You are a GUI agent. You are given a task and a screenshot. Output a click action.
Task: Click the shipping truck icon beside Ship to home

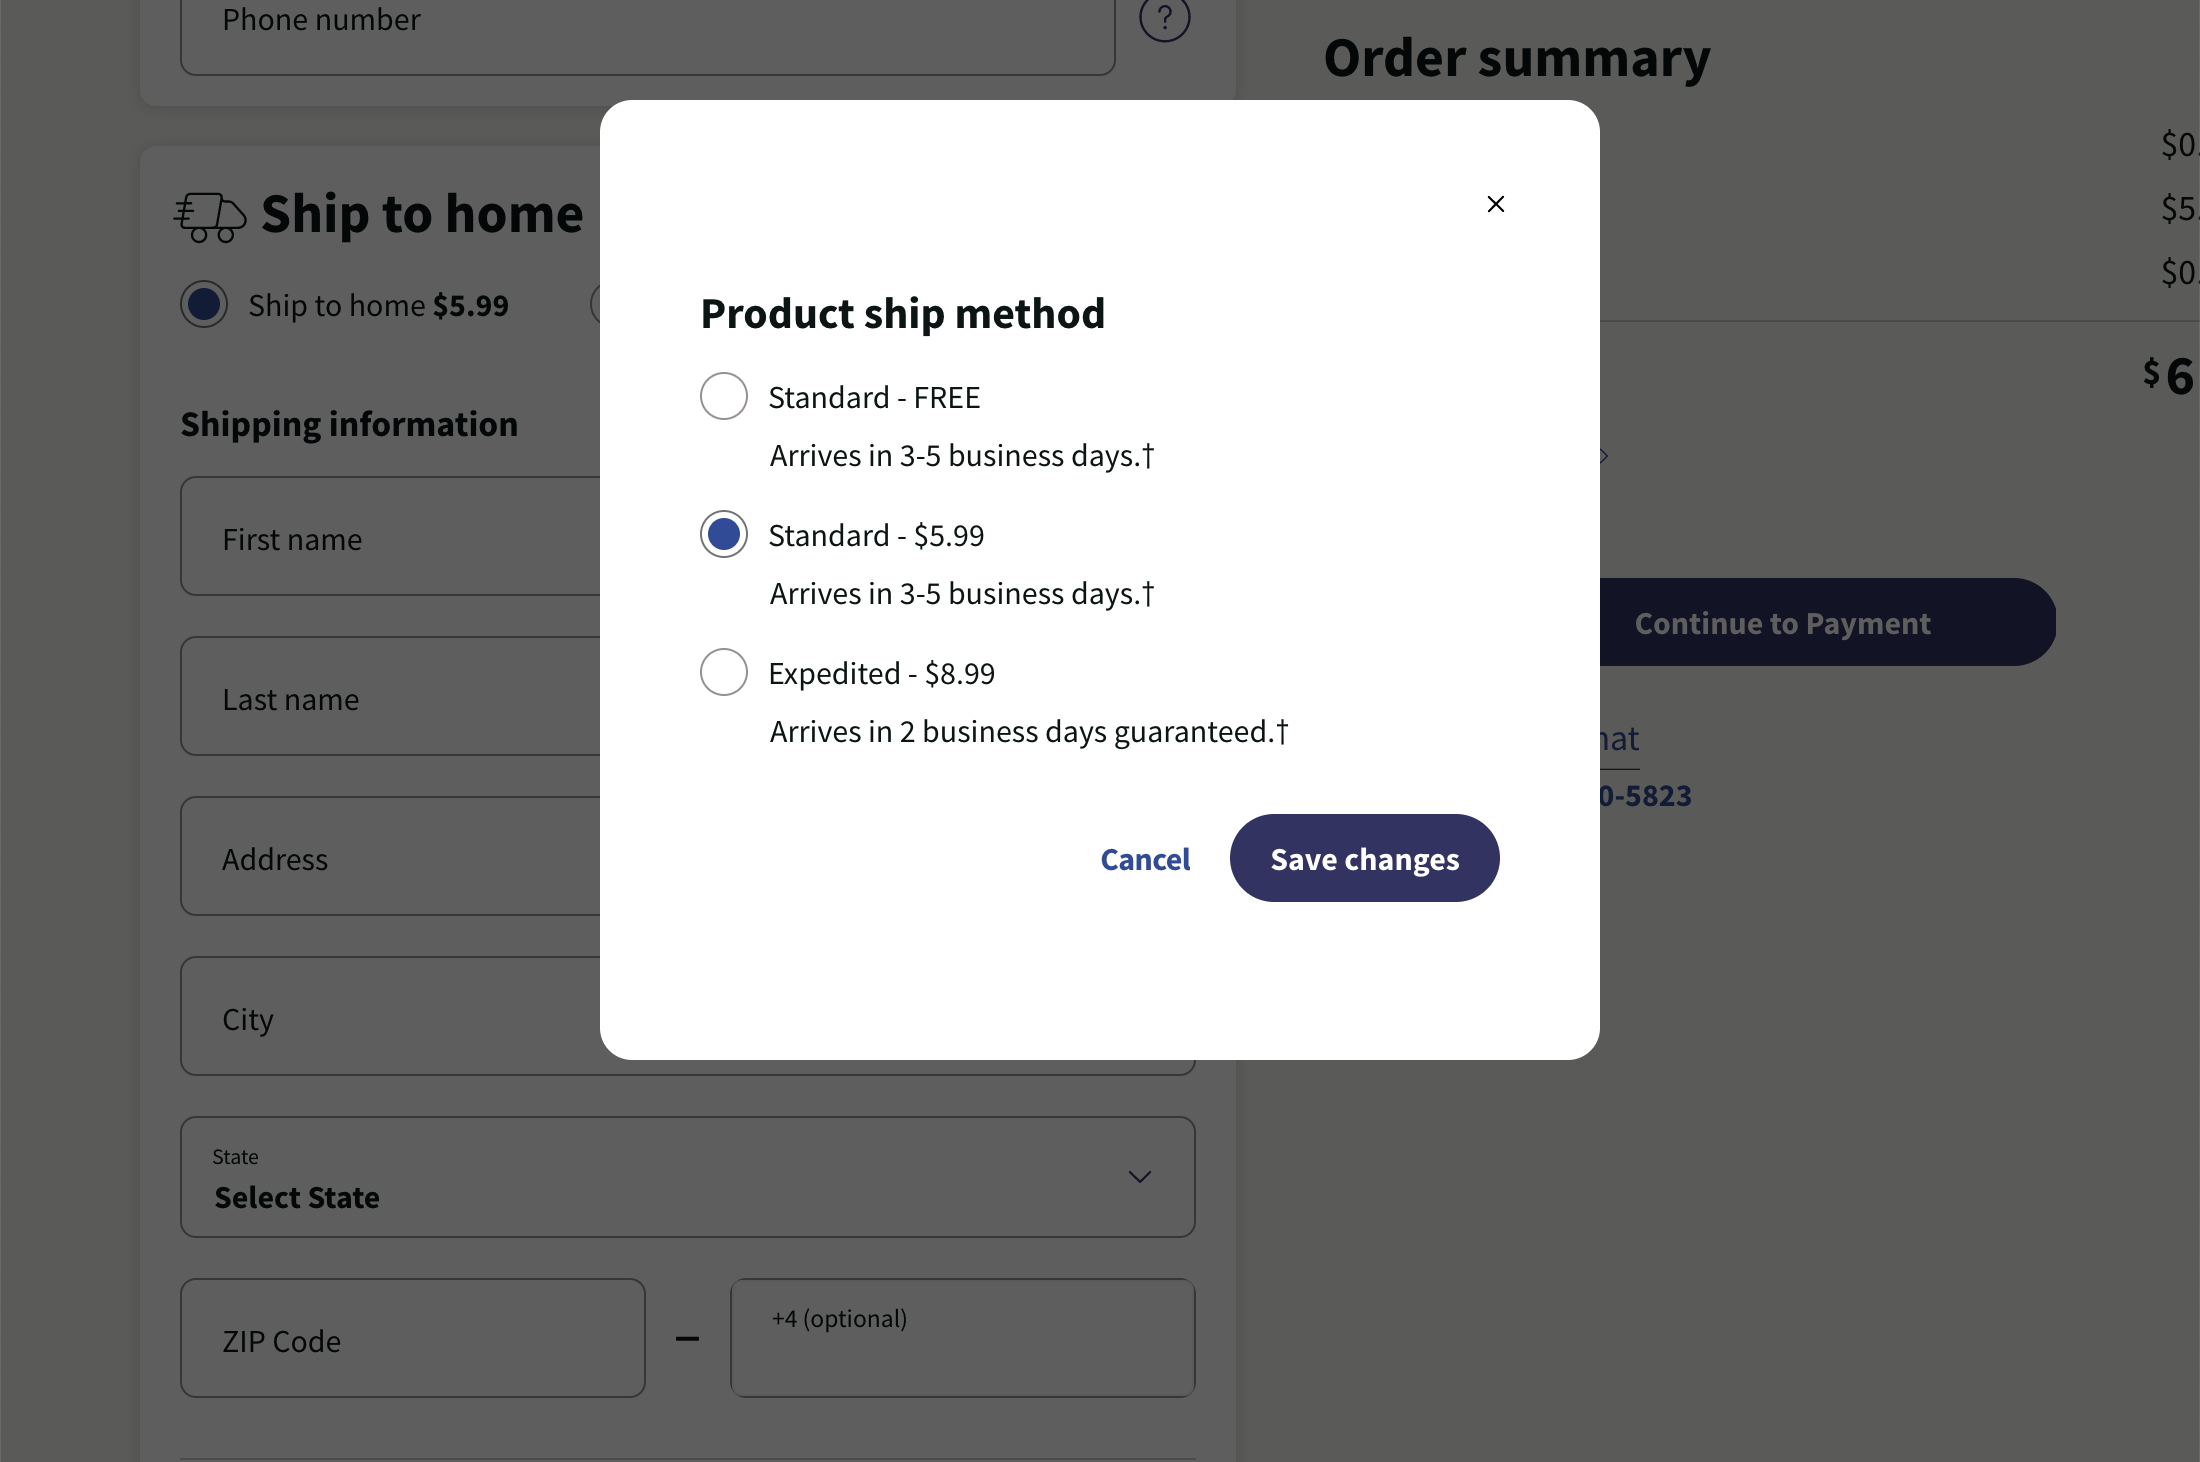point(209,214)
